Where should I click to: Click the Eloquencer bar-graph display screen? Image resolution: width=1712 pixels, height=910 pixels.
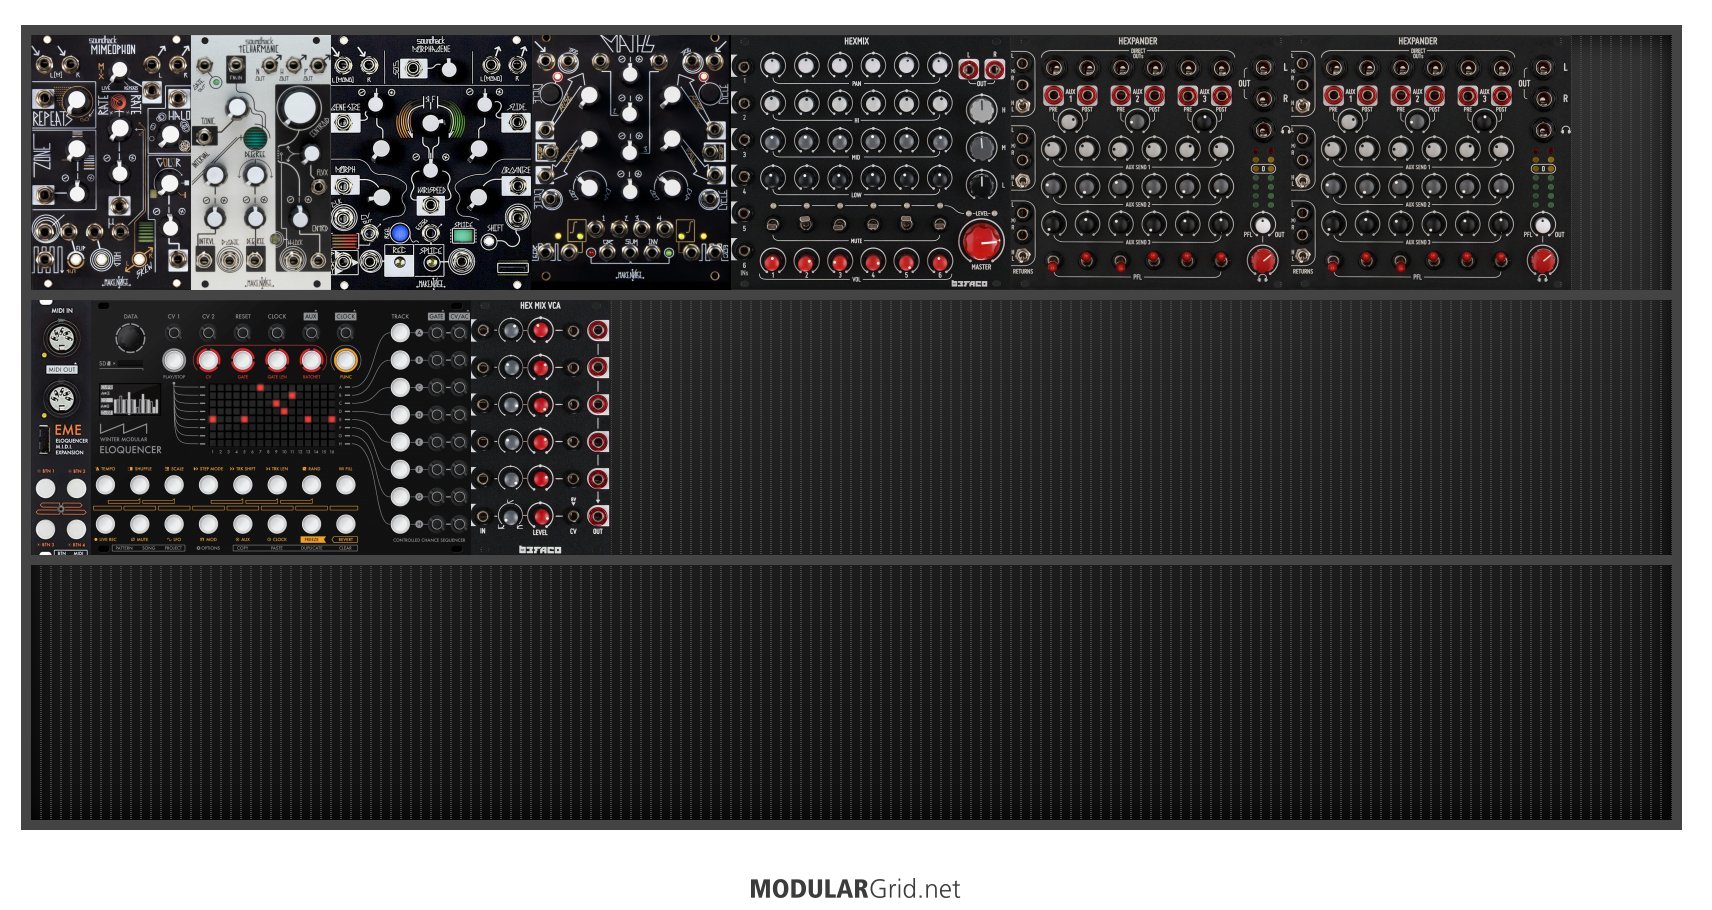click(131, 399)
